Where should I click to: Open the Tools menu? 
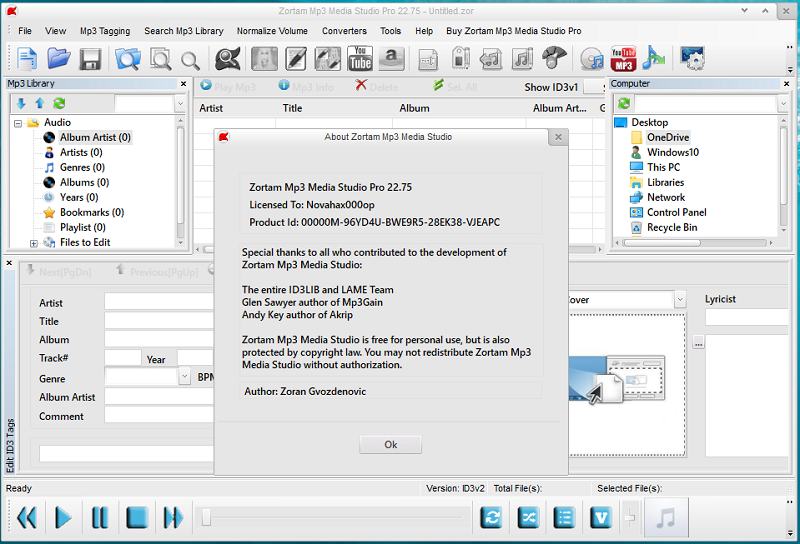pos(391,31)
